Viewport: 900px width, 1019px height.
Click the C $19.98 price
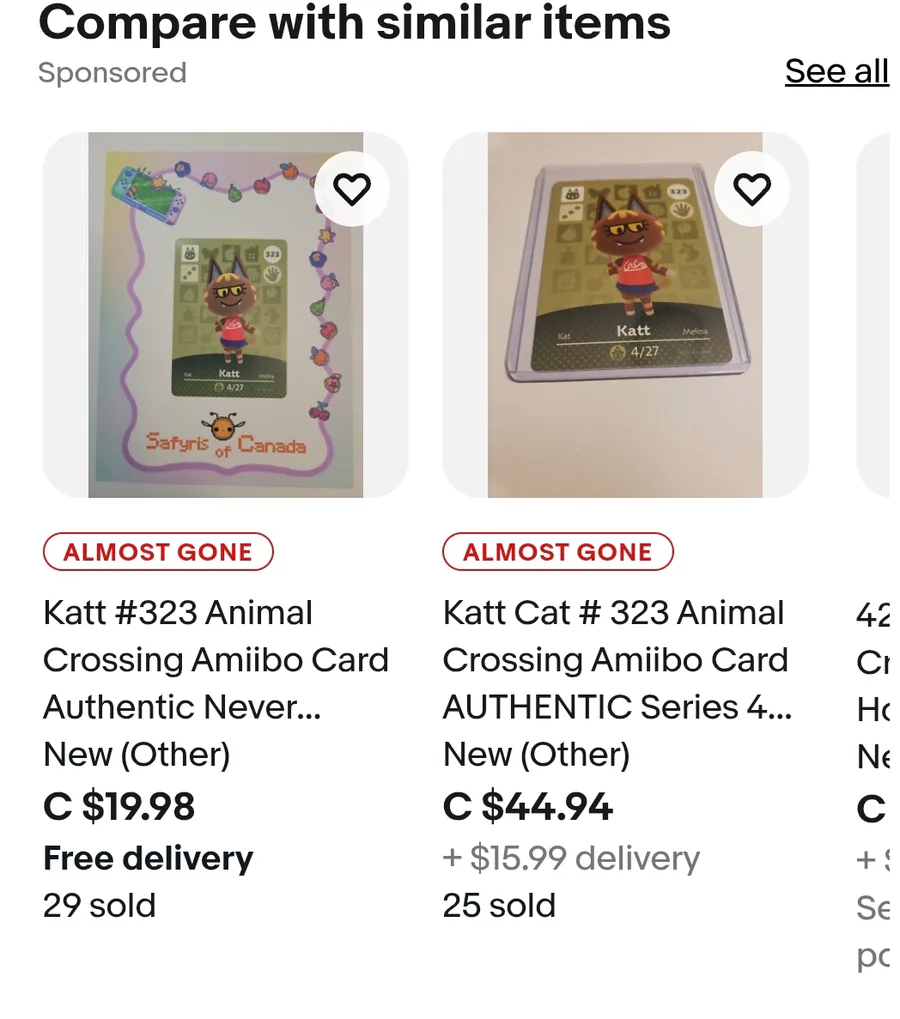[x=119, y=807]
